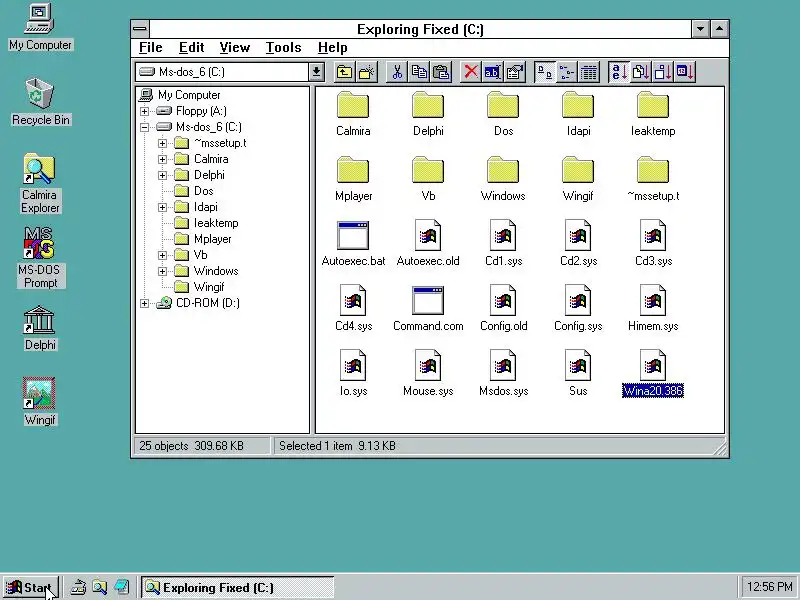Viewport: 800px width, 600px height.
Task: Select the Mouse.sys file icon
Action: coord(428,374)
